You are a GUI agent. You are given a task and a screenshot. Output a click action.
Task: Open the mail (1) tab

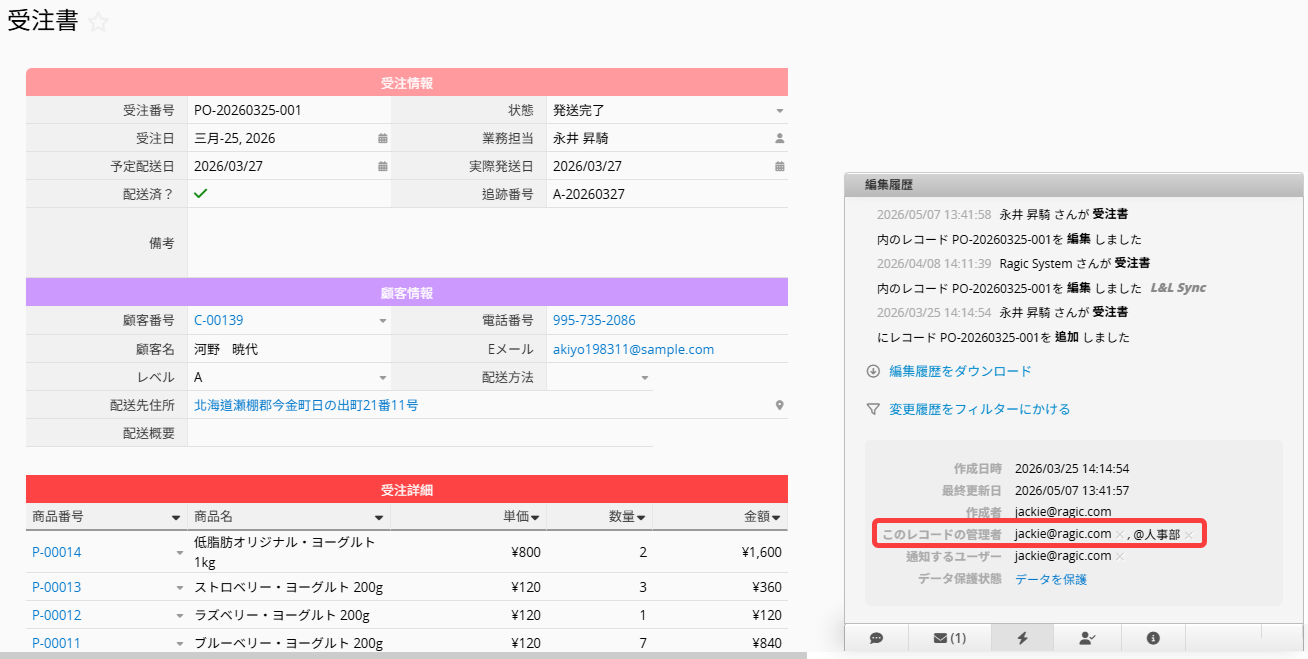click(950, 637)
